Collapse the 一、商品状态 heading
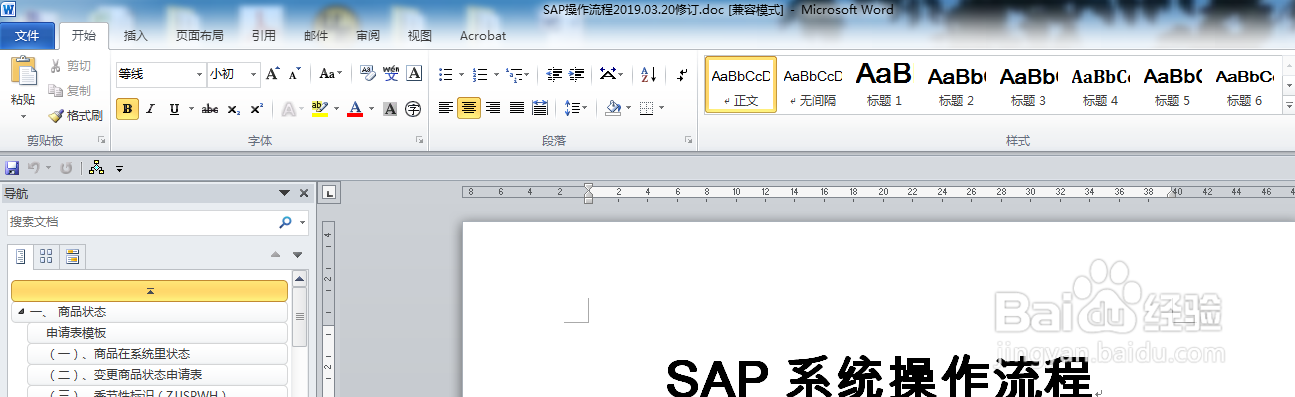 (21, 312)
